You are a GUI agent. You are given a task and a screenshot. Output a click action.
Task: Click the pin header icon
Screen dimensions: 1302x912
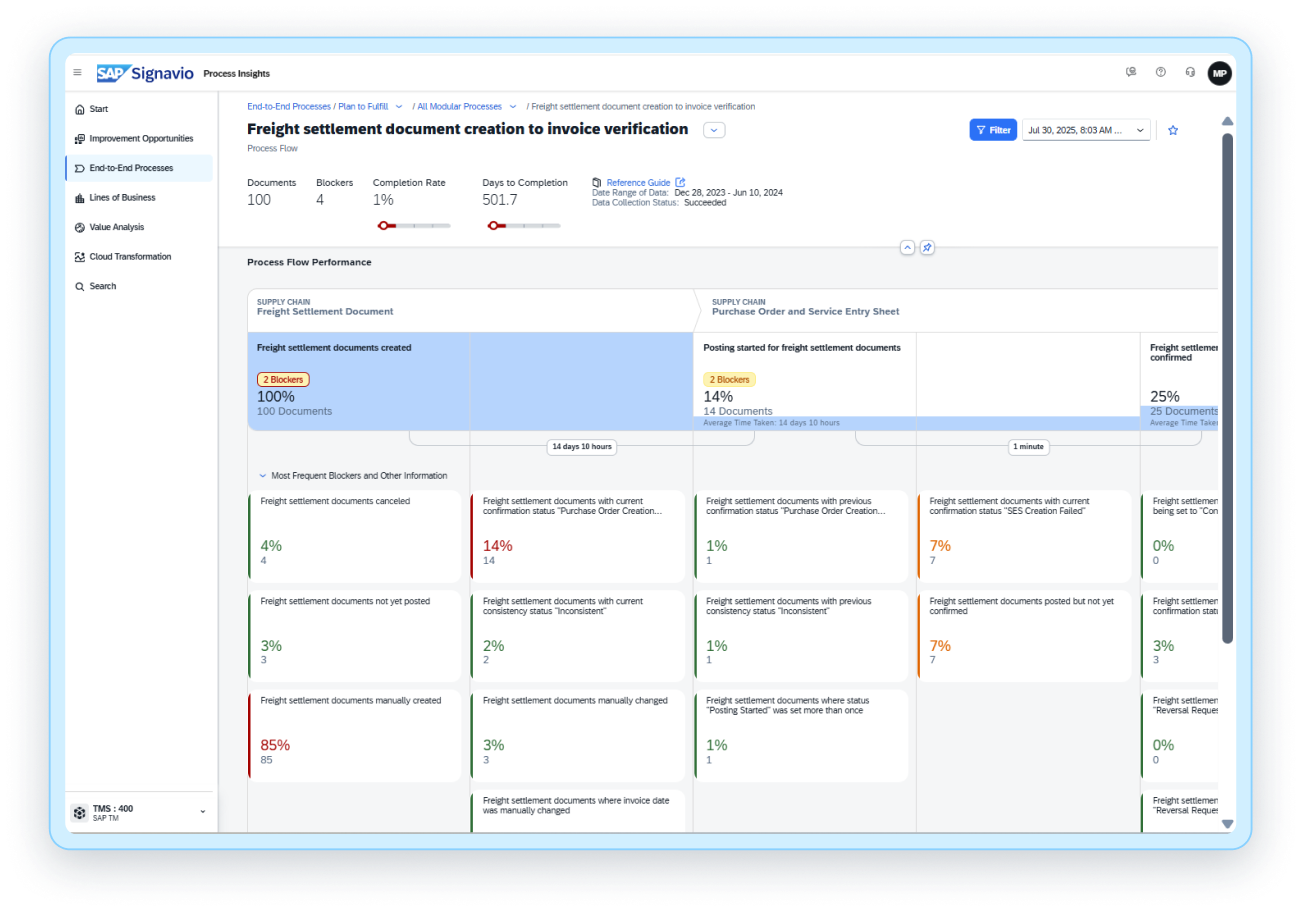click(927, 247)
